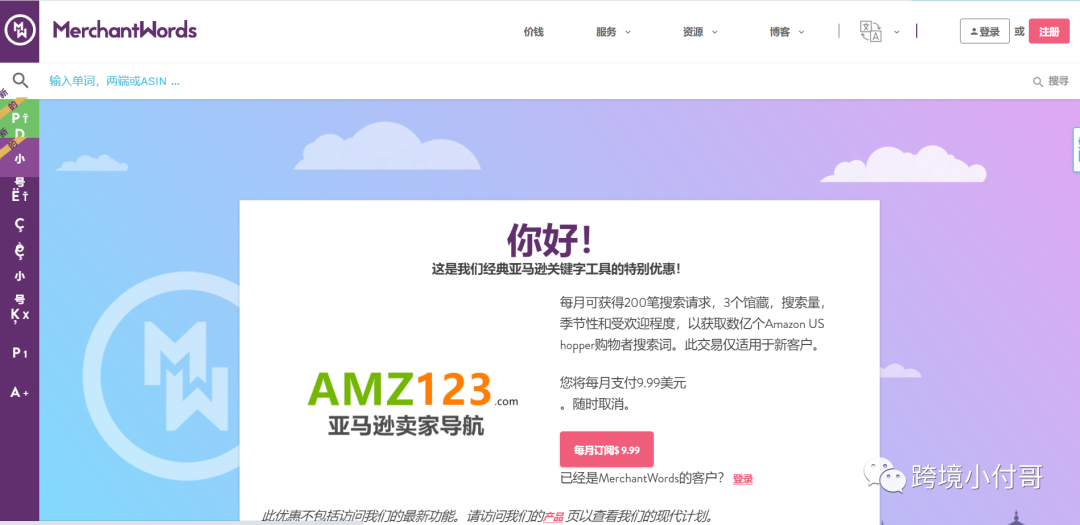1080x525 pixels.
Task: Select the 'Ë' sidebar icon
Action: tap(19, 196)
